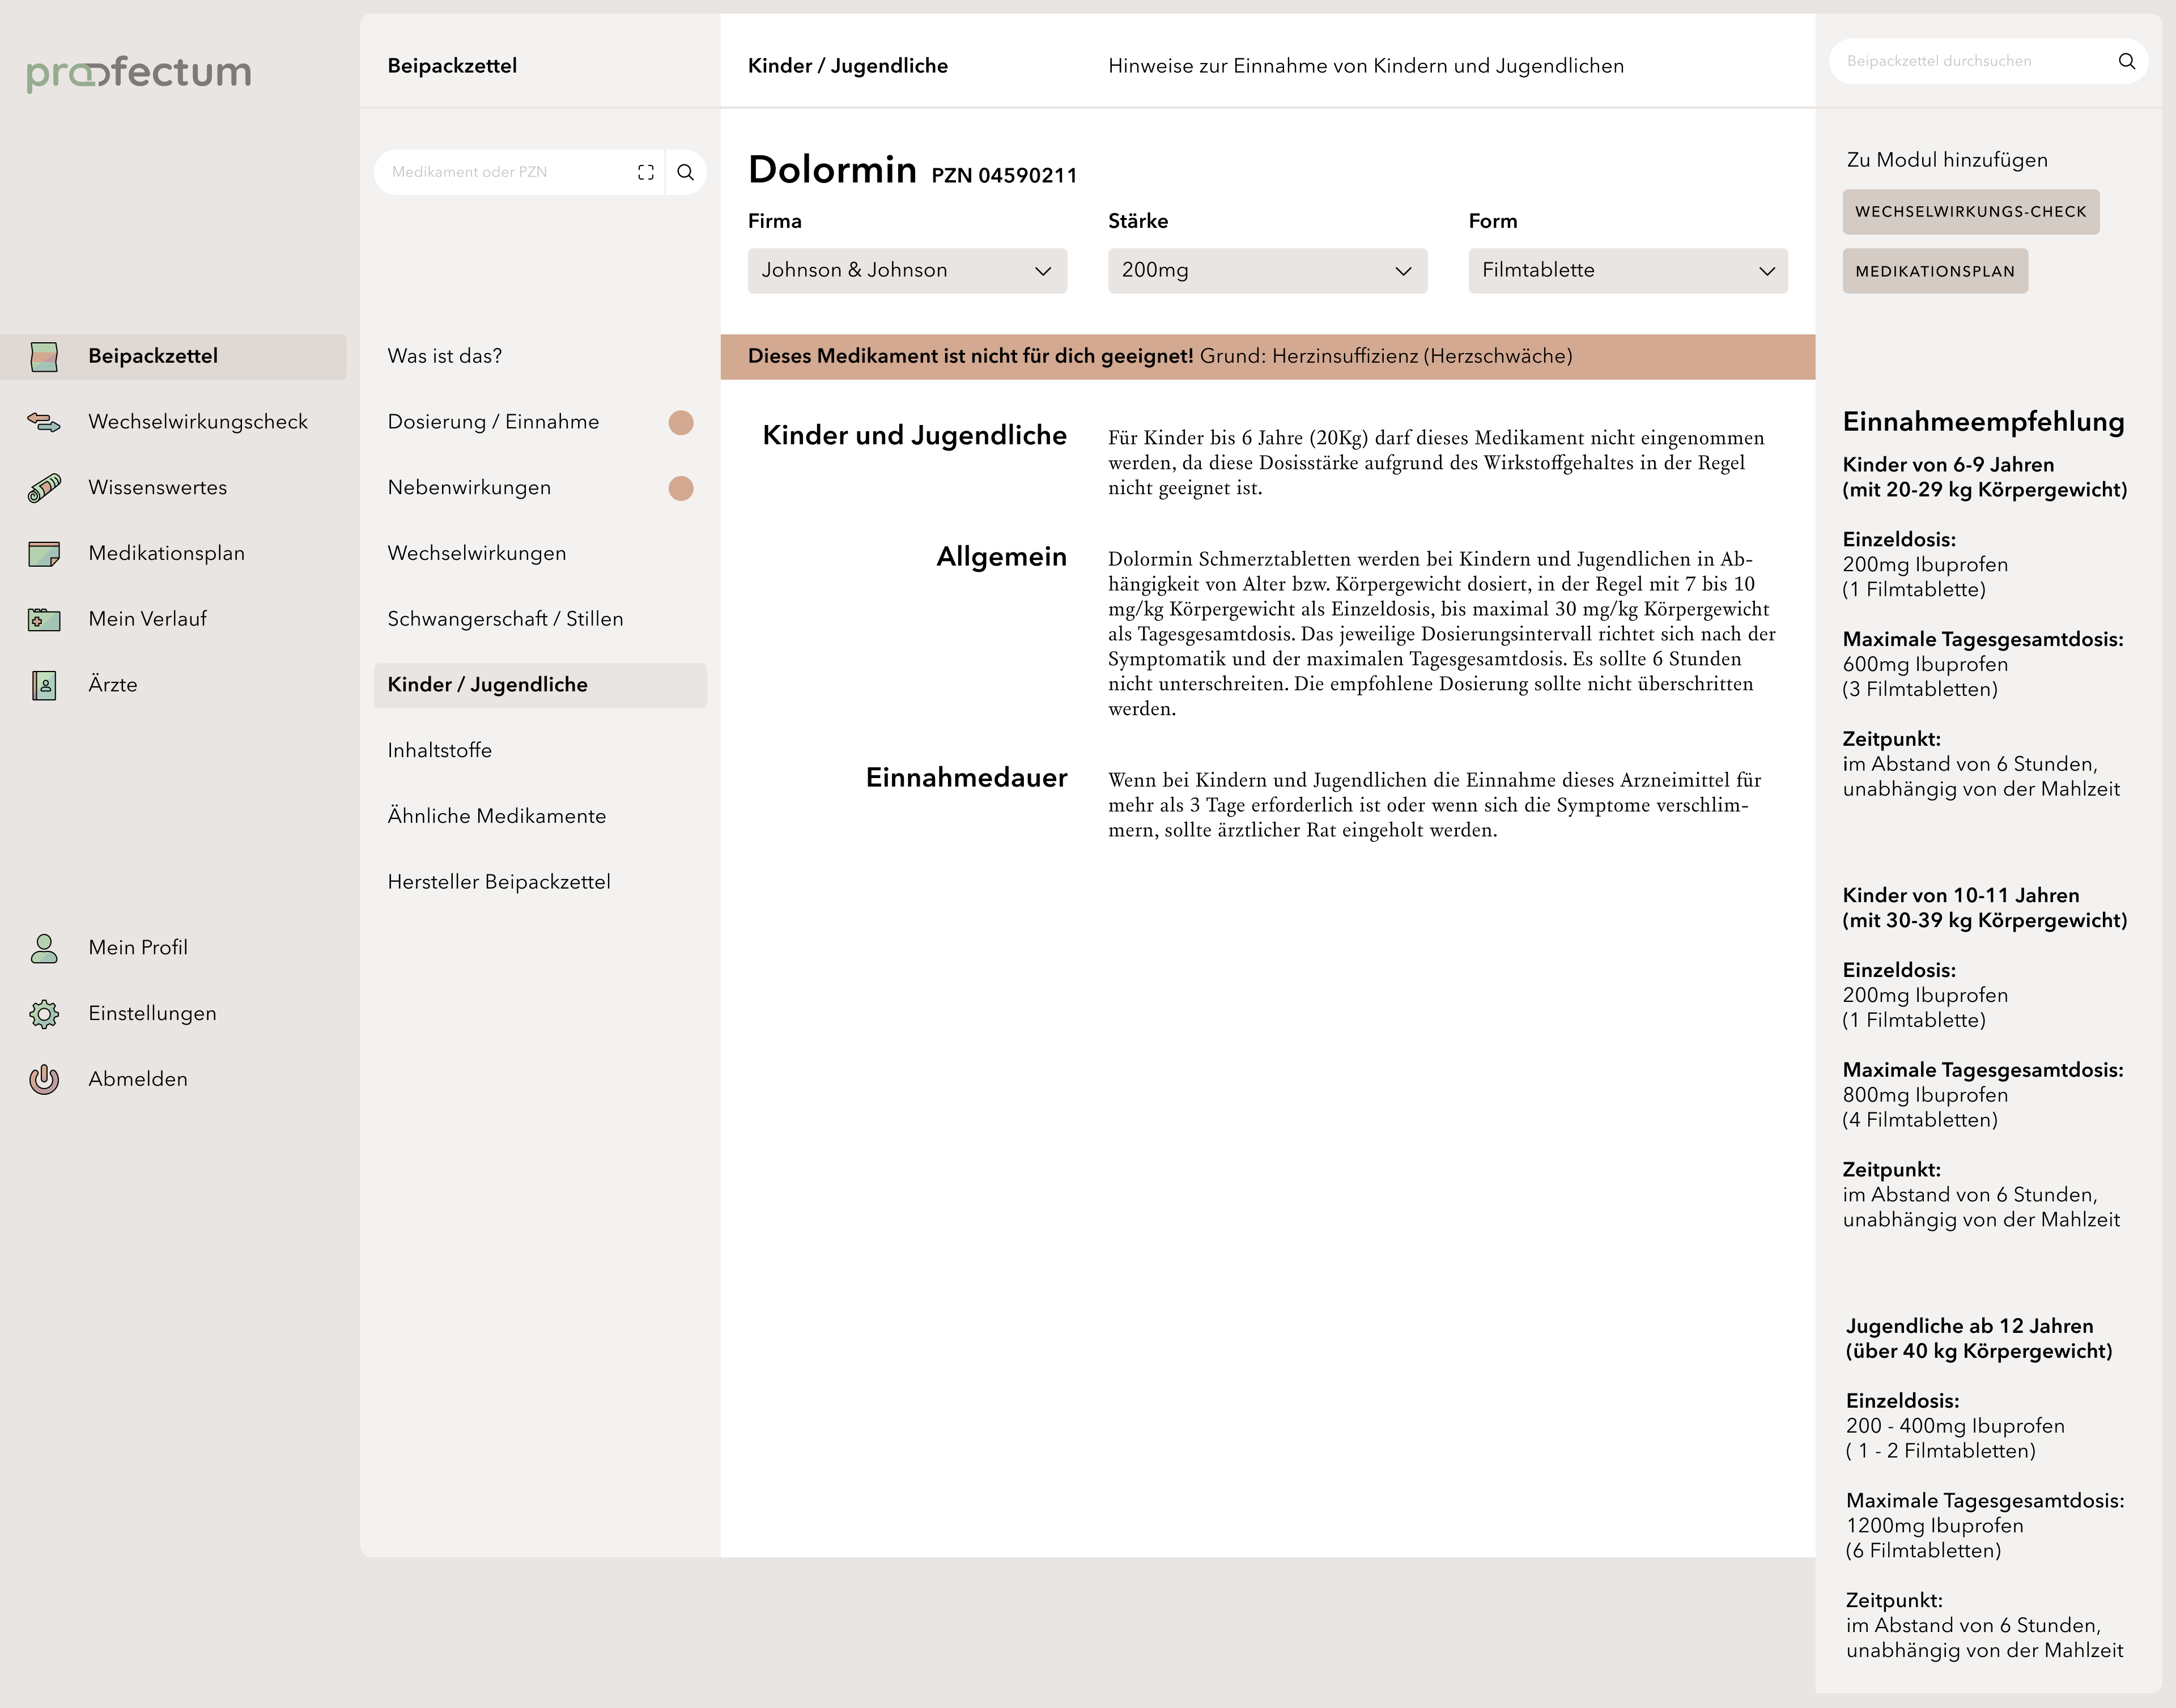The height and width of the screenshot is (1708, 2176).
Task: Open the Stärke 200mg dropdown
Action: 1266,271
